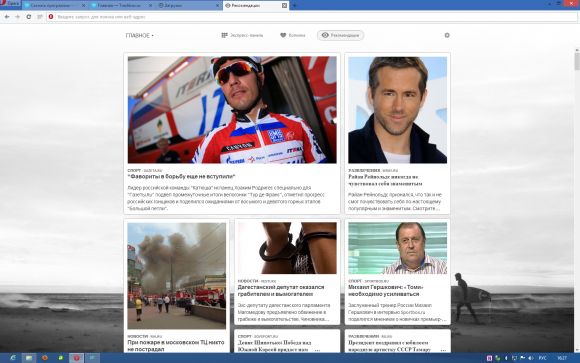The width and height of the screenshot is (580, 363).
Task: Click the new tab plus button
Action: (294, 6)
